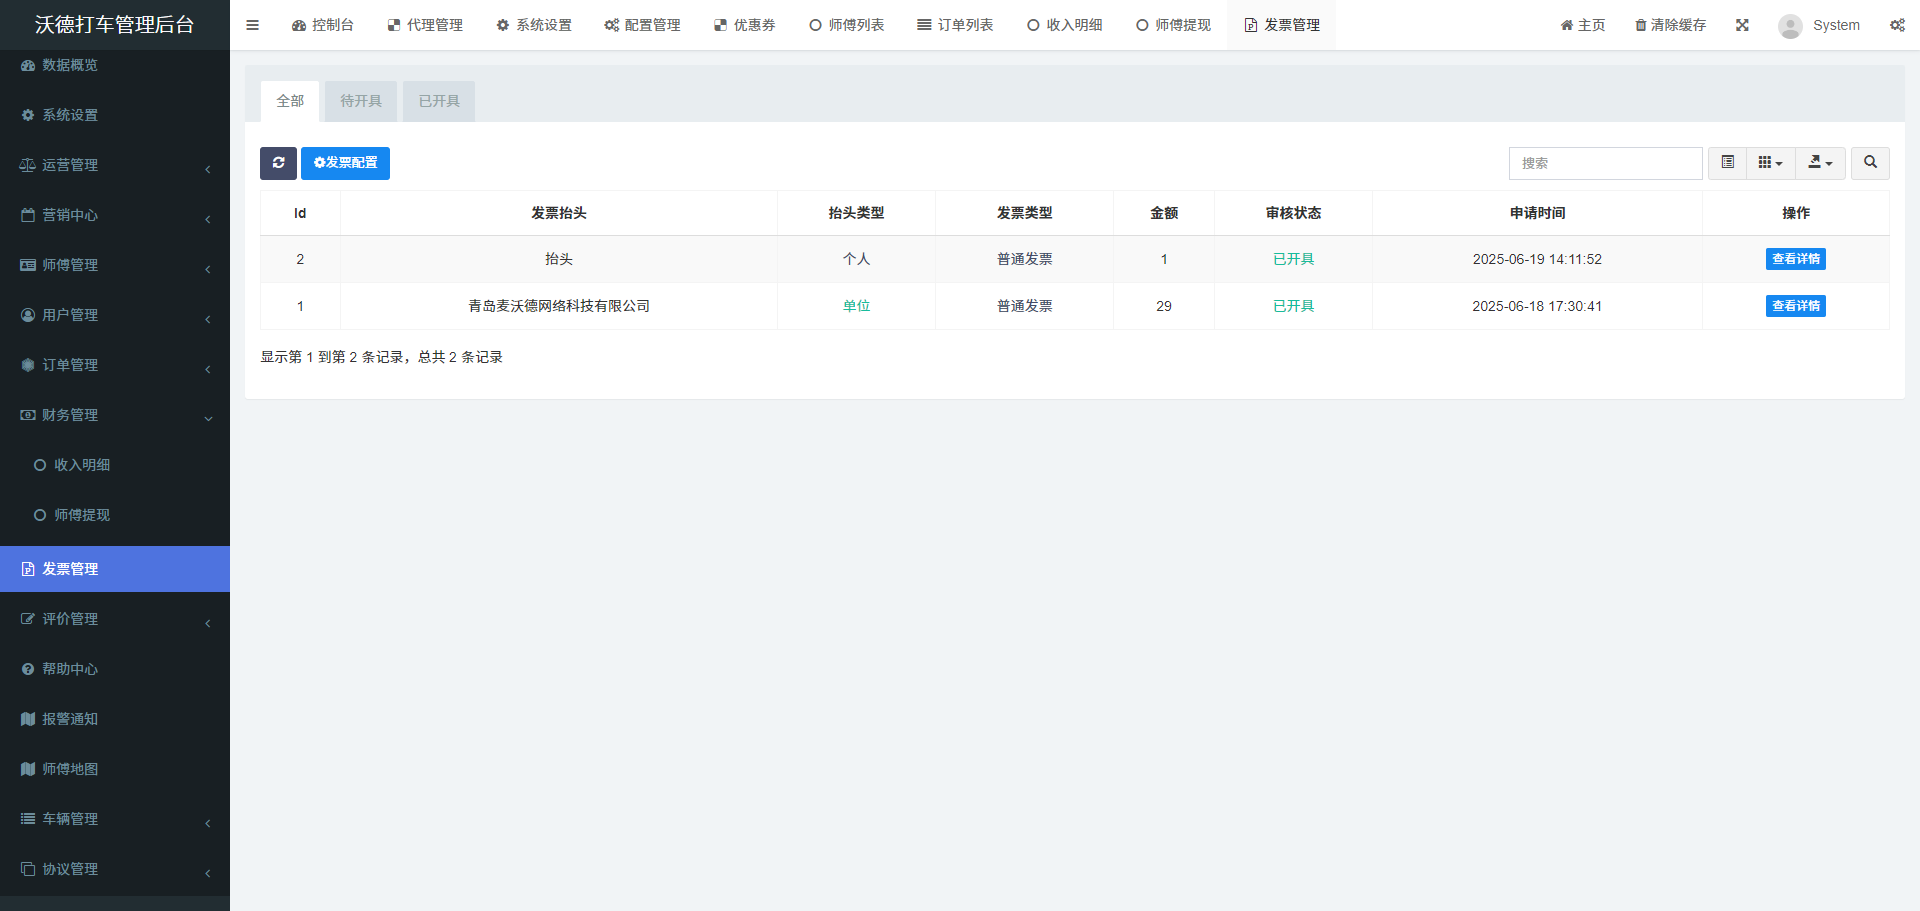Image resolution: width=1920 pixels, height=911 pixels.
Task: Open 师傅地图 in the sidebar
Action: pos(70,769)
